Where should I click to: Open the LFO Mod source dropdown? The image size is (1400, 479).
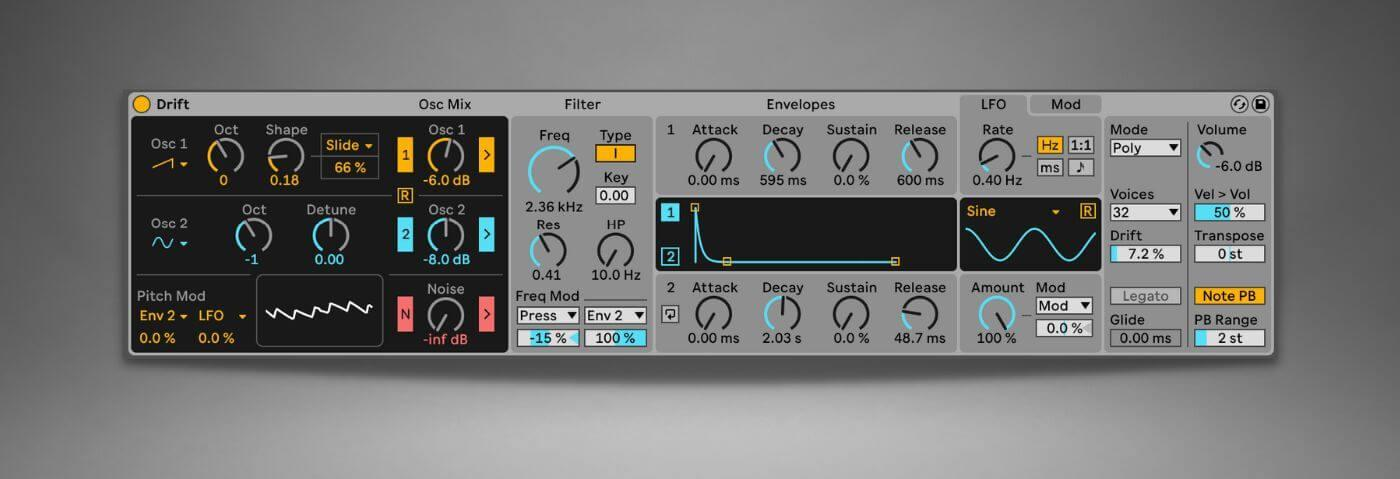coord(1064,306)
